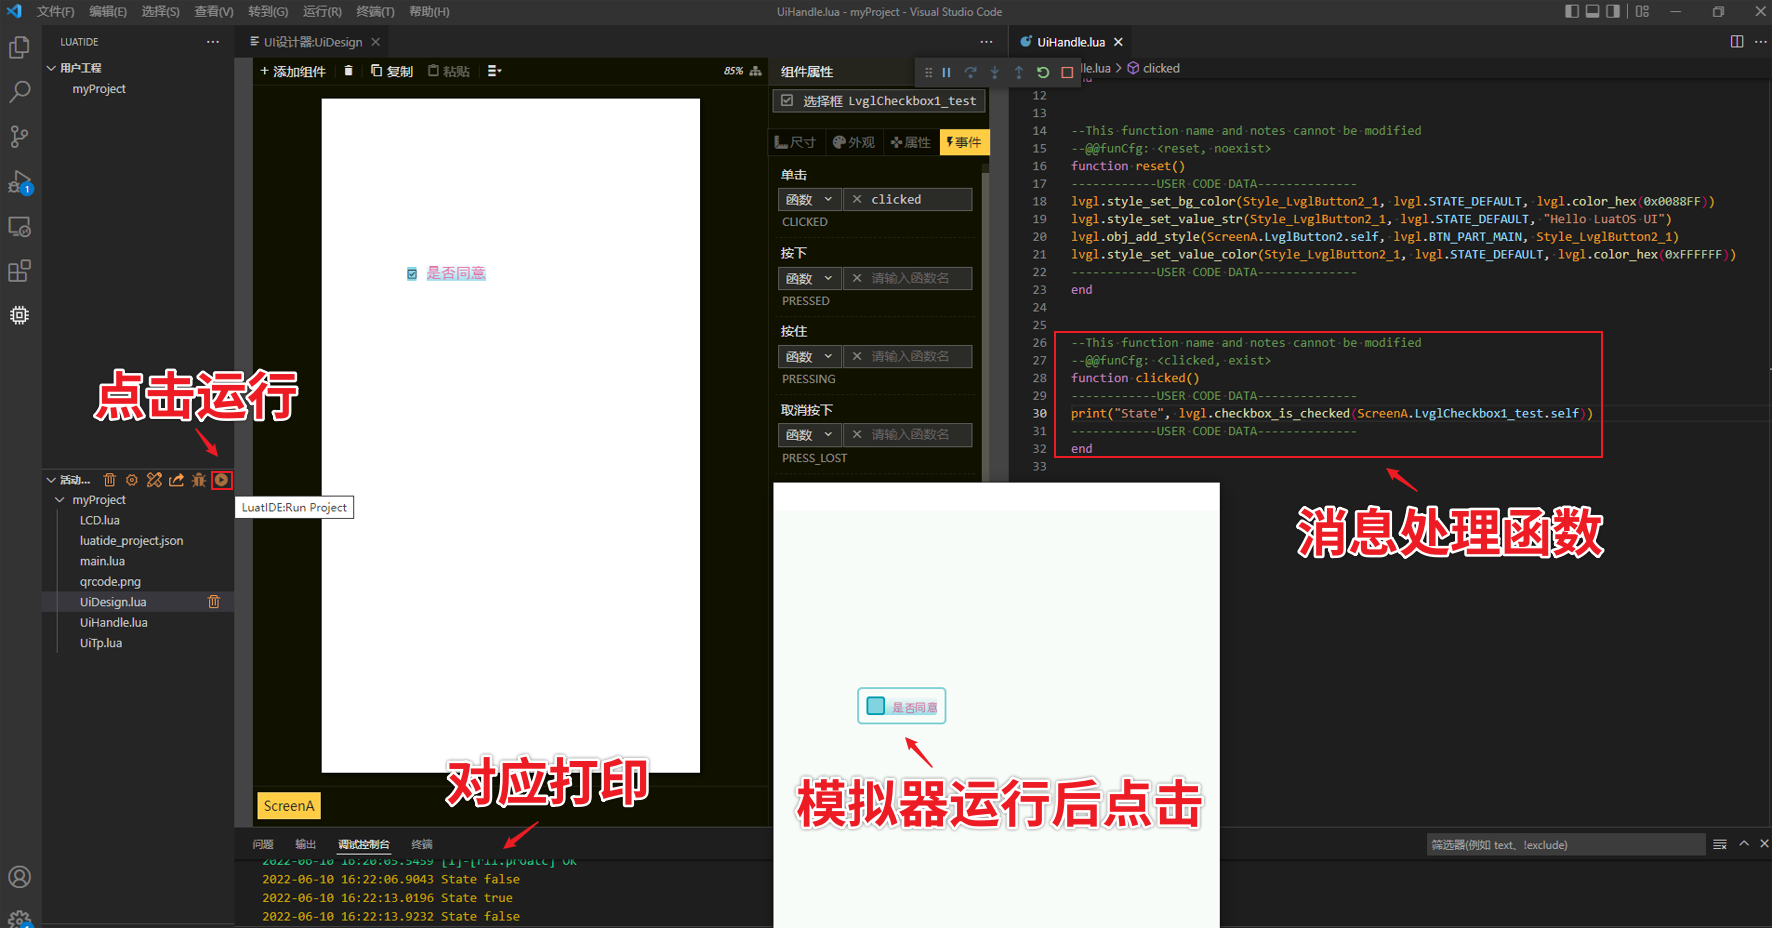Open the 单击 event type dropdown
Viewport: 1772px width, 928px height.
pos(808,200)
